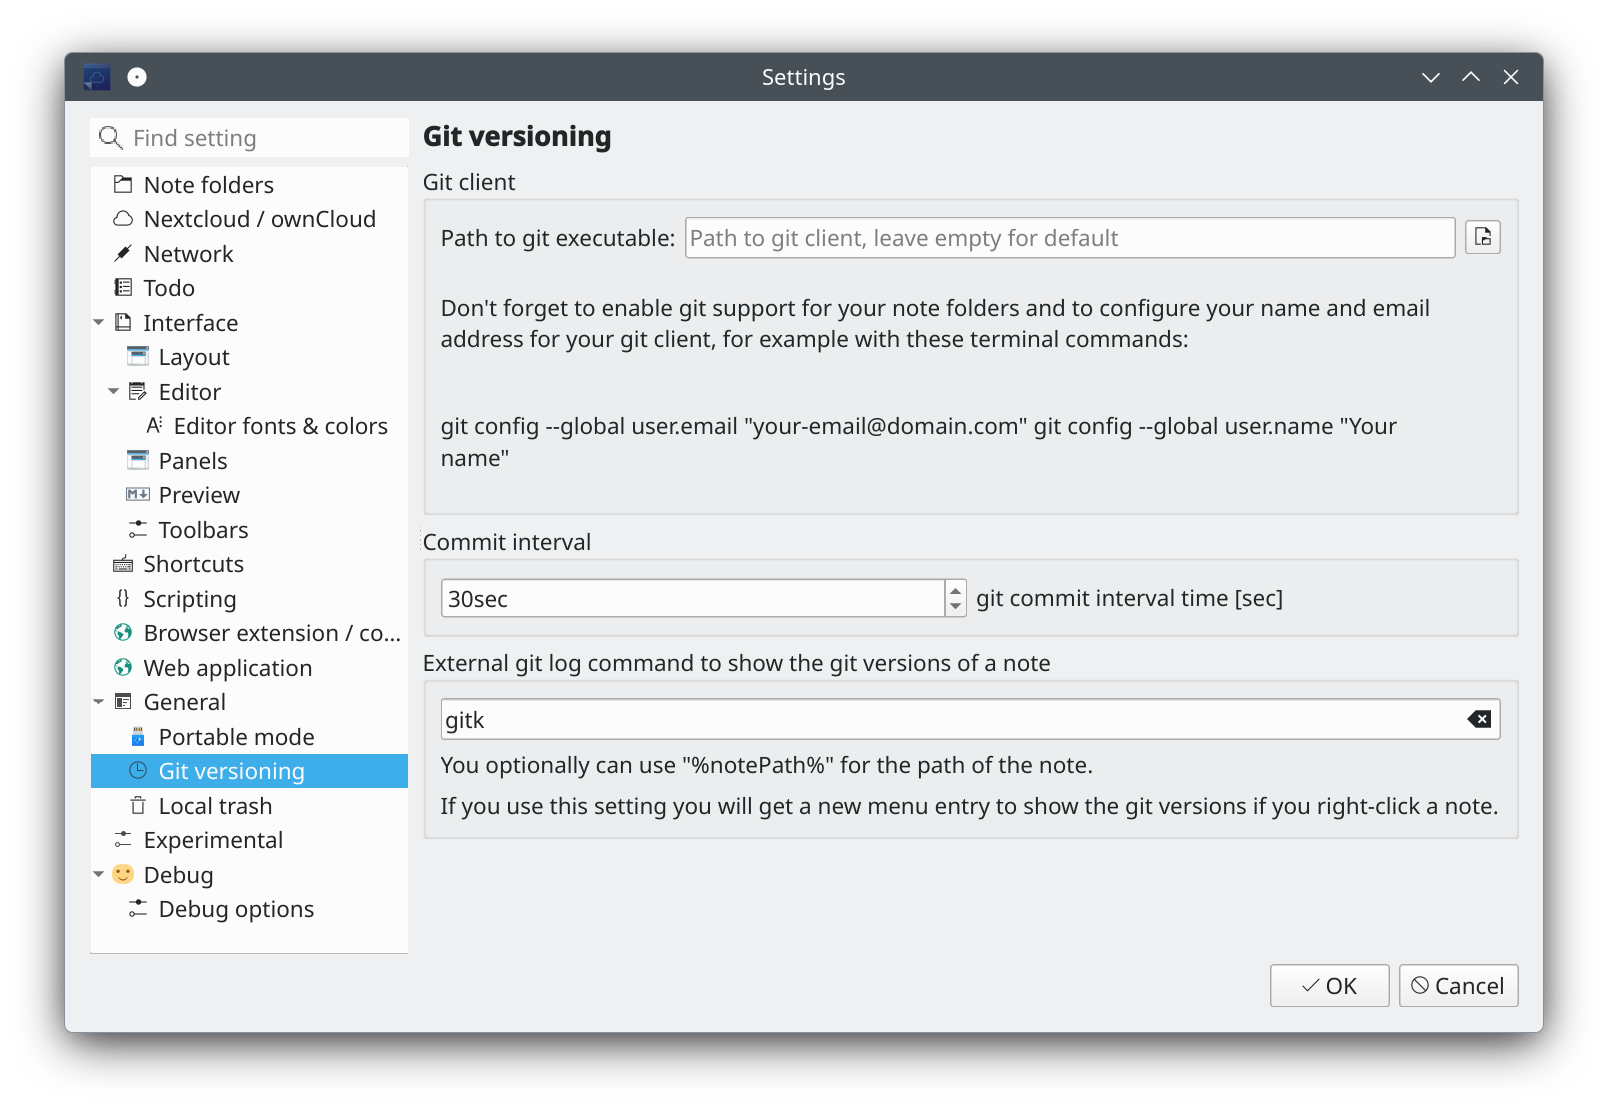Open Editor fonts & colors via its icon
This screenshot has height=1109, width=1608.
[x=153, y=425]
